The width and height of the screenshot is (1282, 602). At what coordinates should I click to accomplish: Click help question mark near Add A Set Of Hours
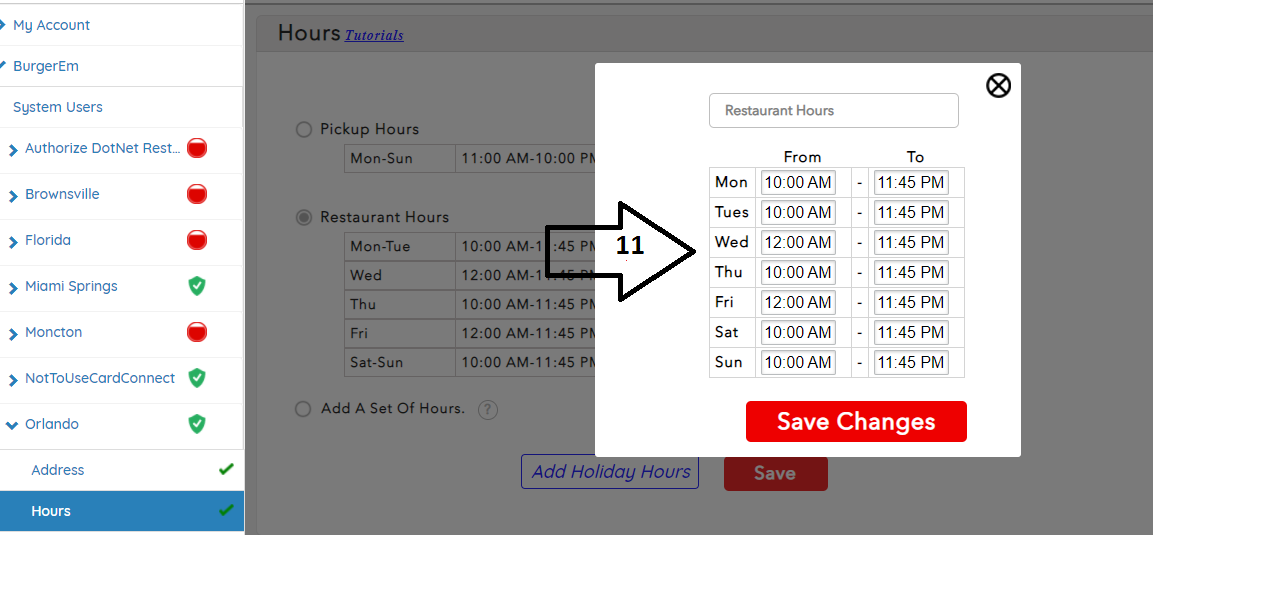[x=487, y=409]
